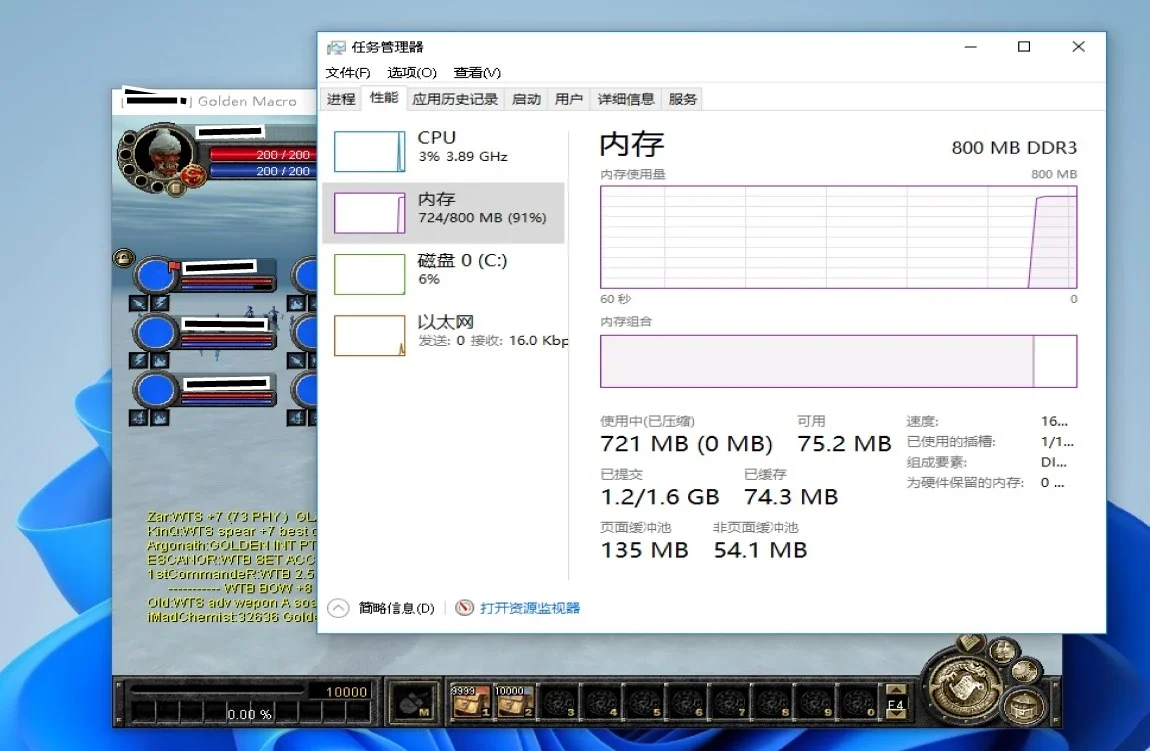Click the up arrow above F4 hotbar page
Viewport: 1150px width, 751px height.
pyautogui.click(x=896, y=690)
